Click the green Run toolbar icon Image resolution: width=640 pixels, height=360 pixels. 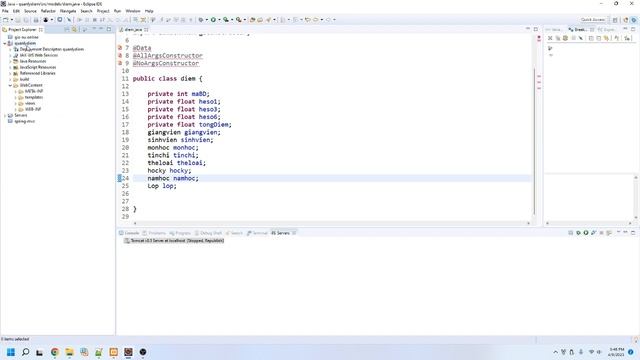(x=213, y=20)
